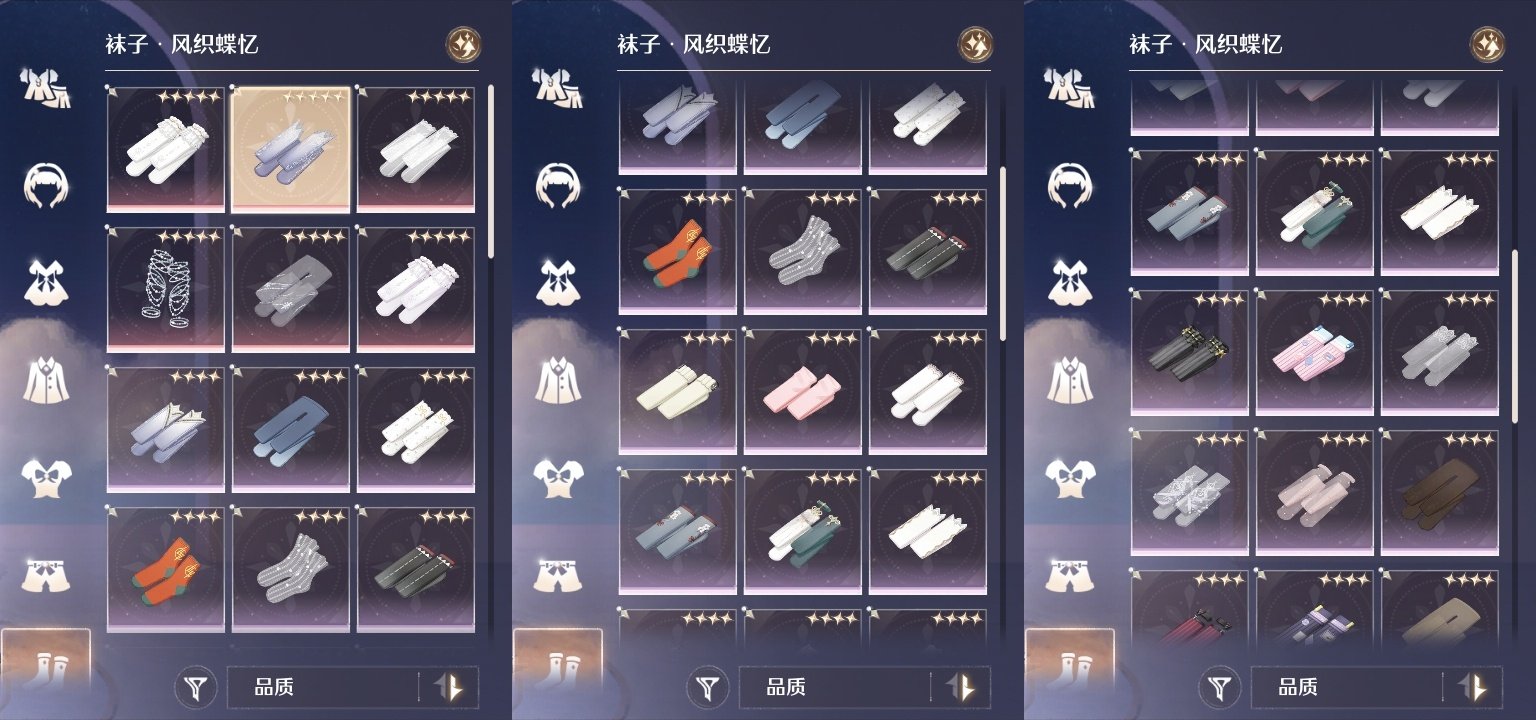The height and width of the screenshot is (720, 1536).
Task: Switch sort direction arrows in rightmost panel
Action: point(1474,688)
